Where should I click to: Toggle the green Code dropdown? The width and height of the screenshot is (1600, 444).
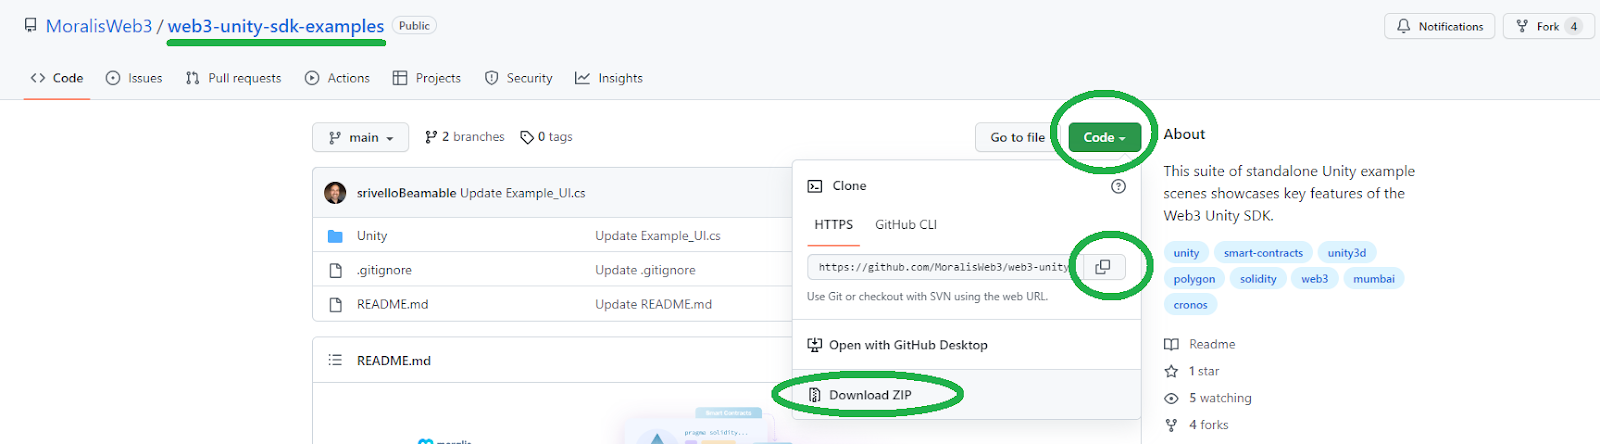click(1104, 137)
